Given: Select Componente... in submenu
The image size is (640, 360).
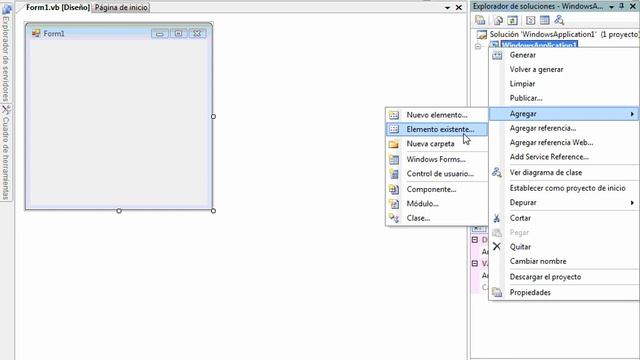Looking at the screenshot, I should click(437, 189).
